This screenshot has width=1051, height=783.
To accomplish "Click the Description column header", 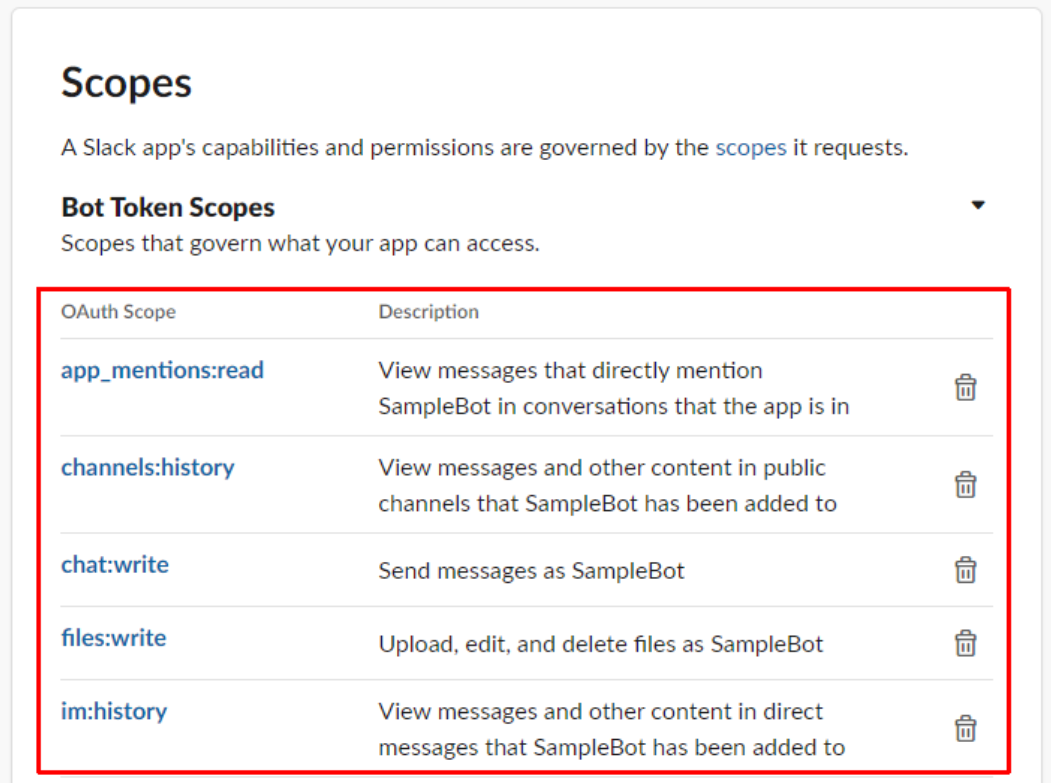I will (428, 312).
